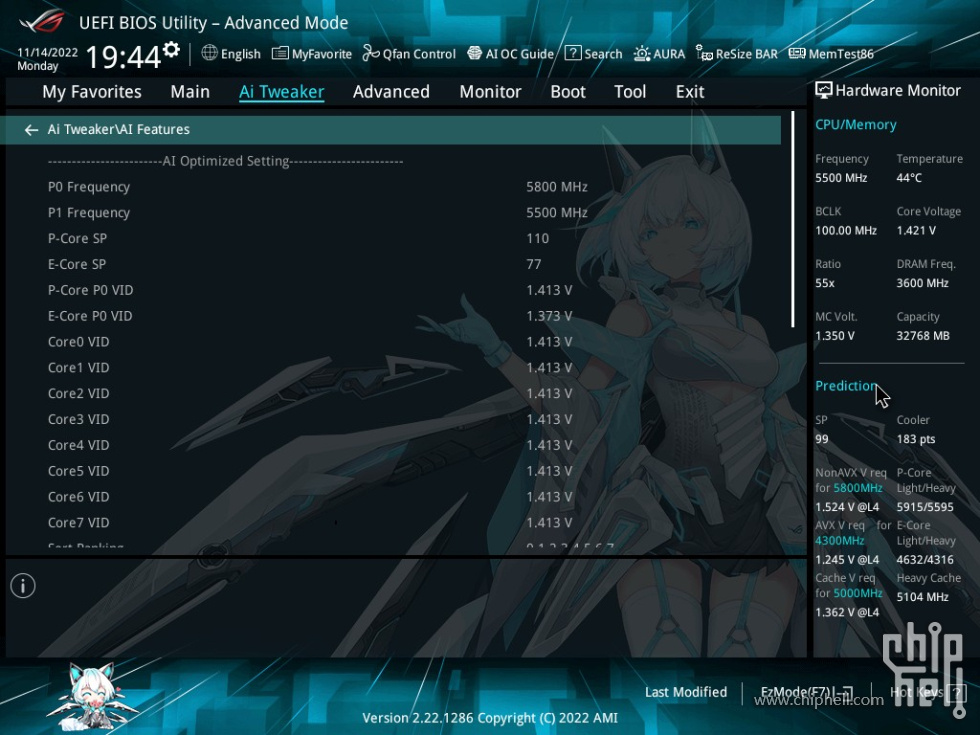Select the Core2 VID row
The image size is (980, 735).
tap(394, 393)
